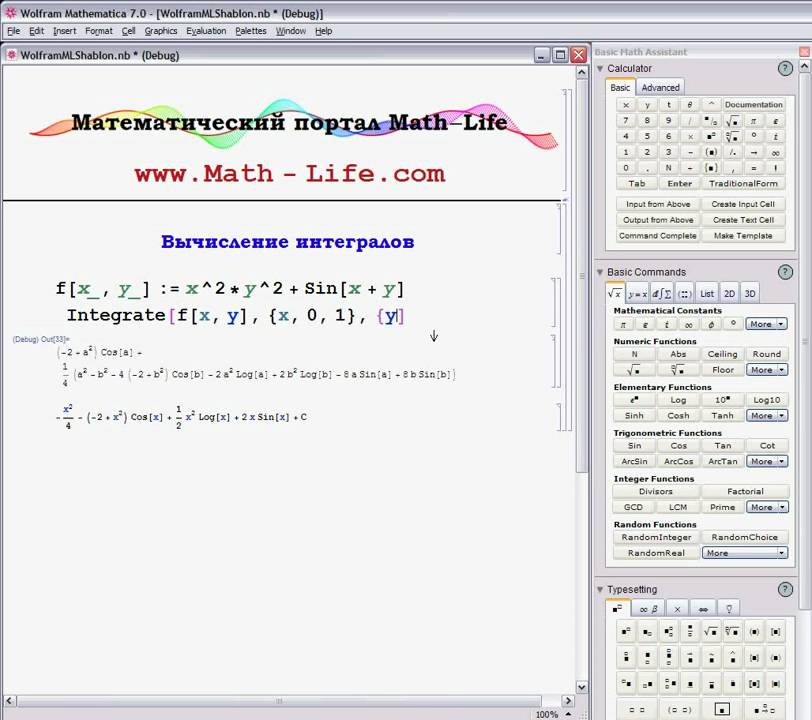
Task: Click the arrow rule key in Calculator
Action: (x=753, y=152)
